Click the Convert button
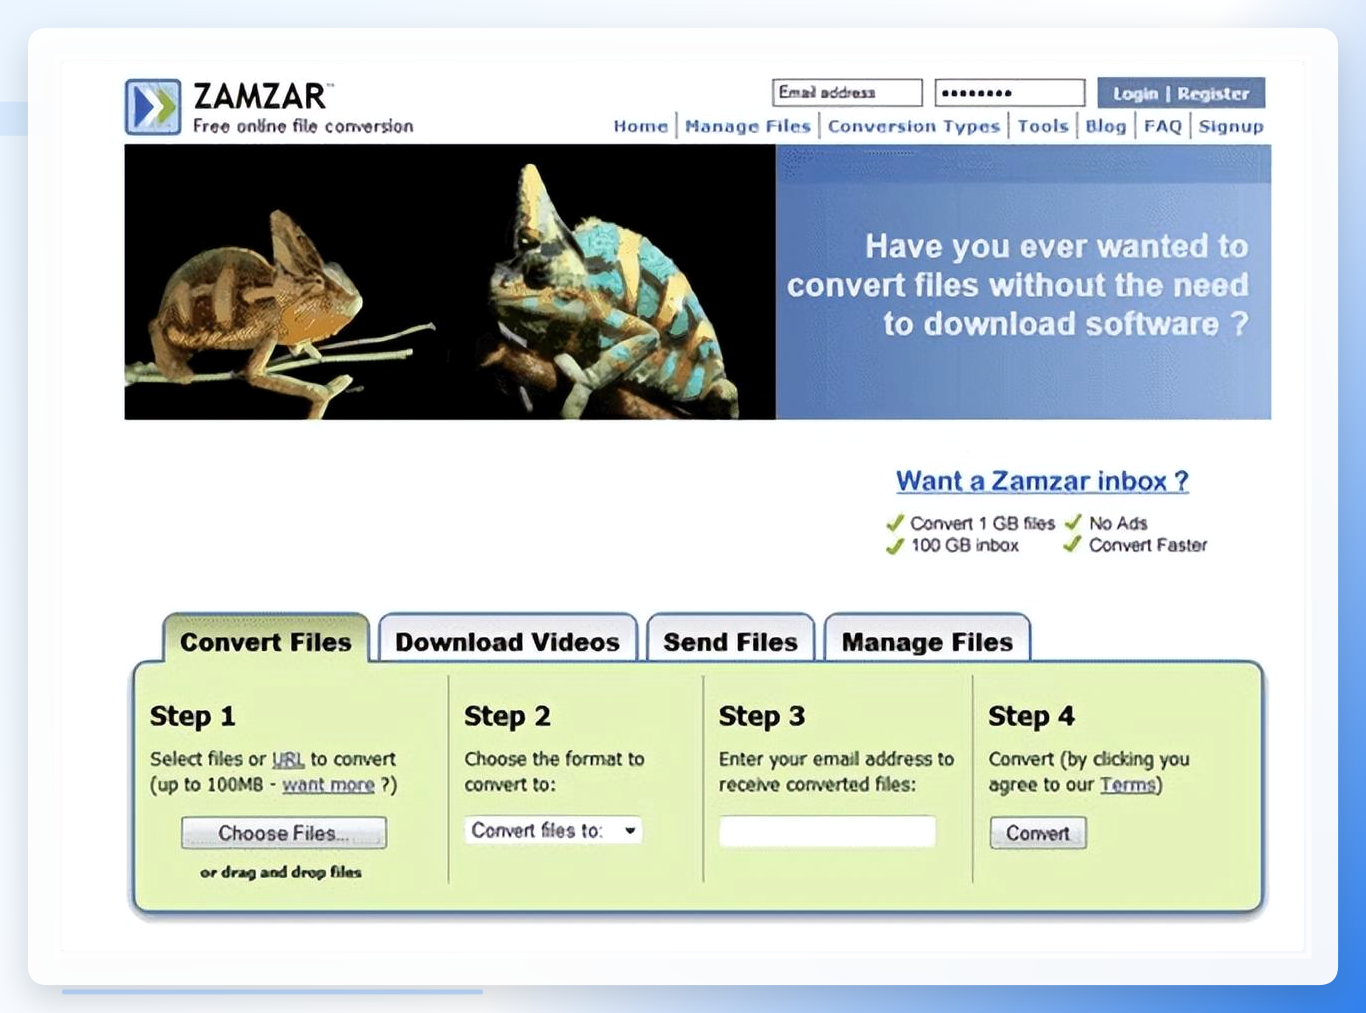The width and height of the screenshot is (1366, 1013). point(1038,833)
